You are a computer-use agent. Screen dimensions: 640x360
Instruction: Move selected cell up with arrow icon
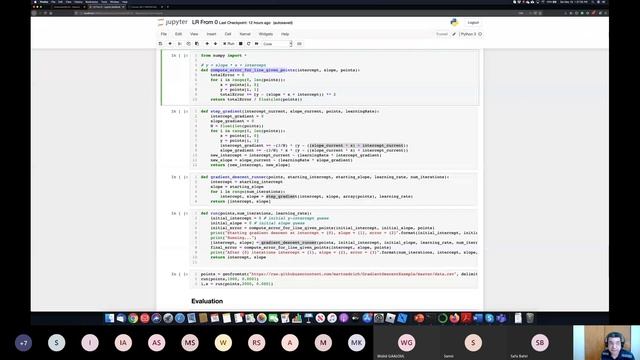(207, 44)
